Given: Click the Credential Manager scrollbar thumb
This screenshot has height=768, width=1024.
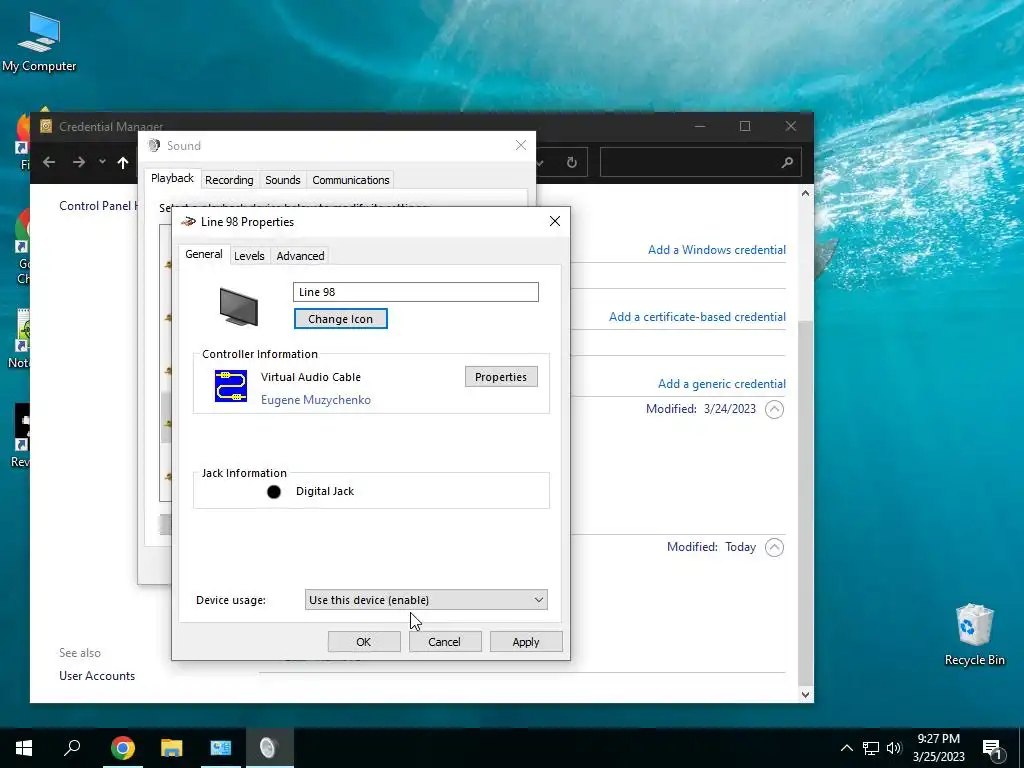Looking at the screenshot, I should pyautogui.click(x=805, y=503).
